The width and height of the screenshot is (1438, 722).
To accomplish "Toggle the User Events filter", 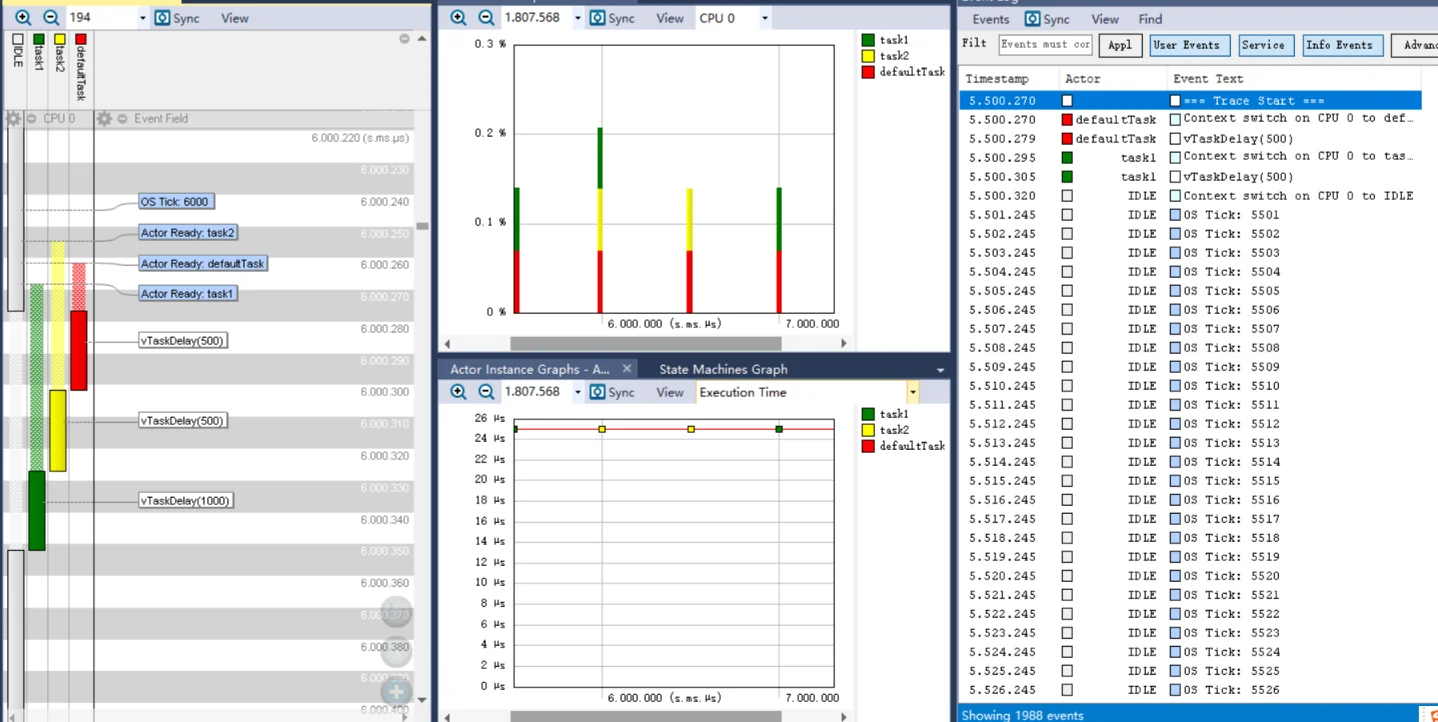I will pos(1186,45).
